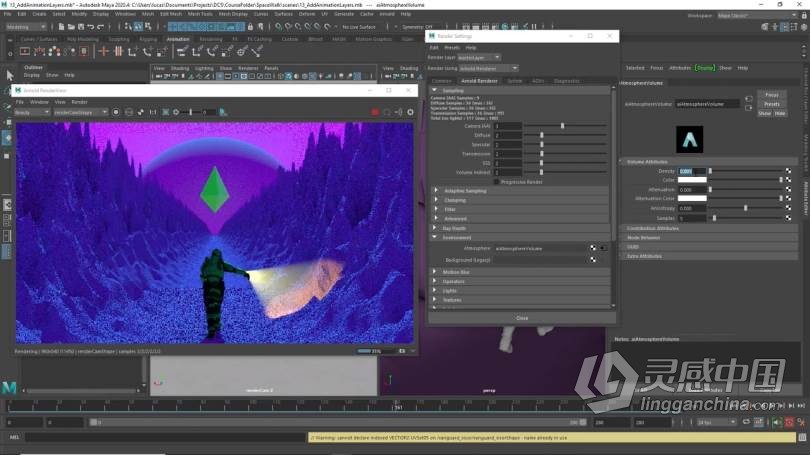Toggle the audio speaker icon in range bar
The height and width of the screenshot is (455, 810).
[x=777, y=422]
